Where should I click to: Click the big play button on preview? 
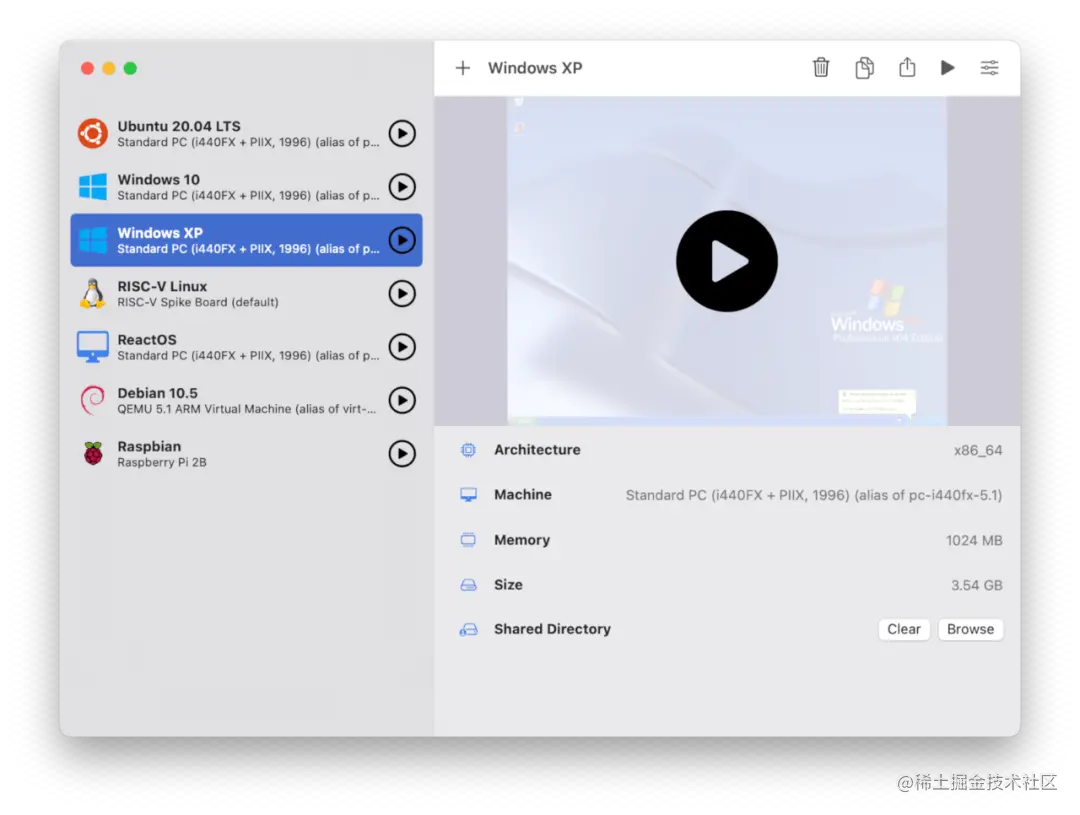click(727, 261)
